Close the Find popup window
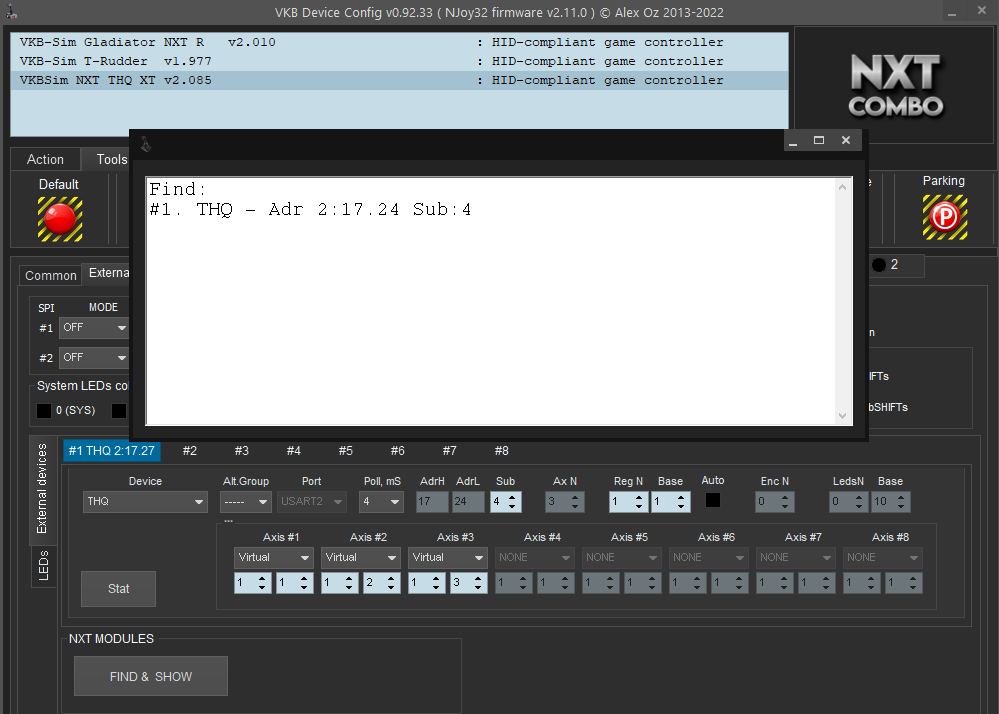The width and height of the screenshot is (999, 714). (845, 140)
